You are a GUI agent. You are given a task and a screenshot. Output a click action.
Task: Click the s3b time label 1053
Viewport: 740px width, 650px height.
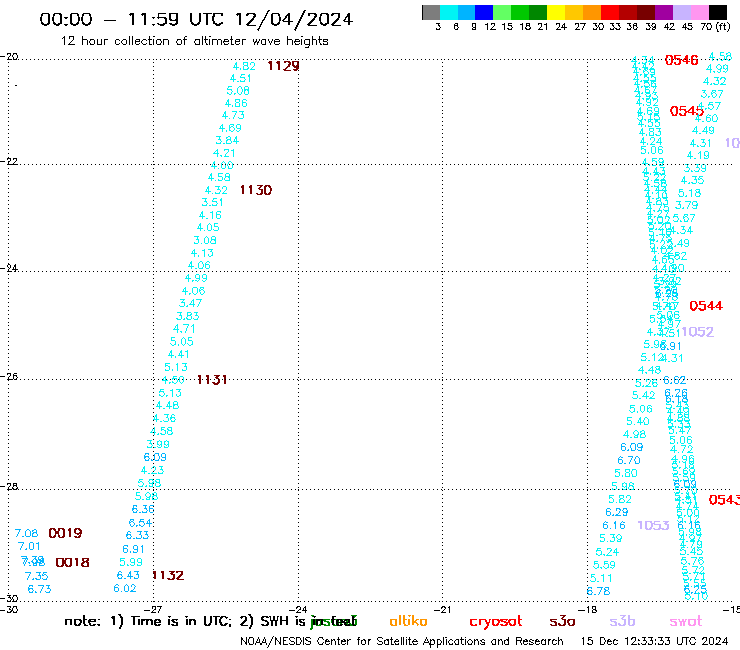point(653,525)
